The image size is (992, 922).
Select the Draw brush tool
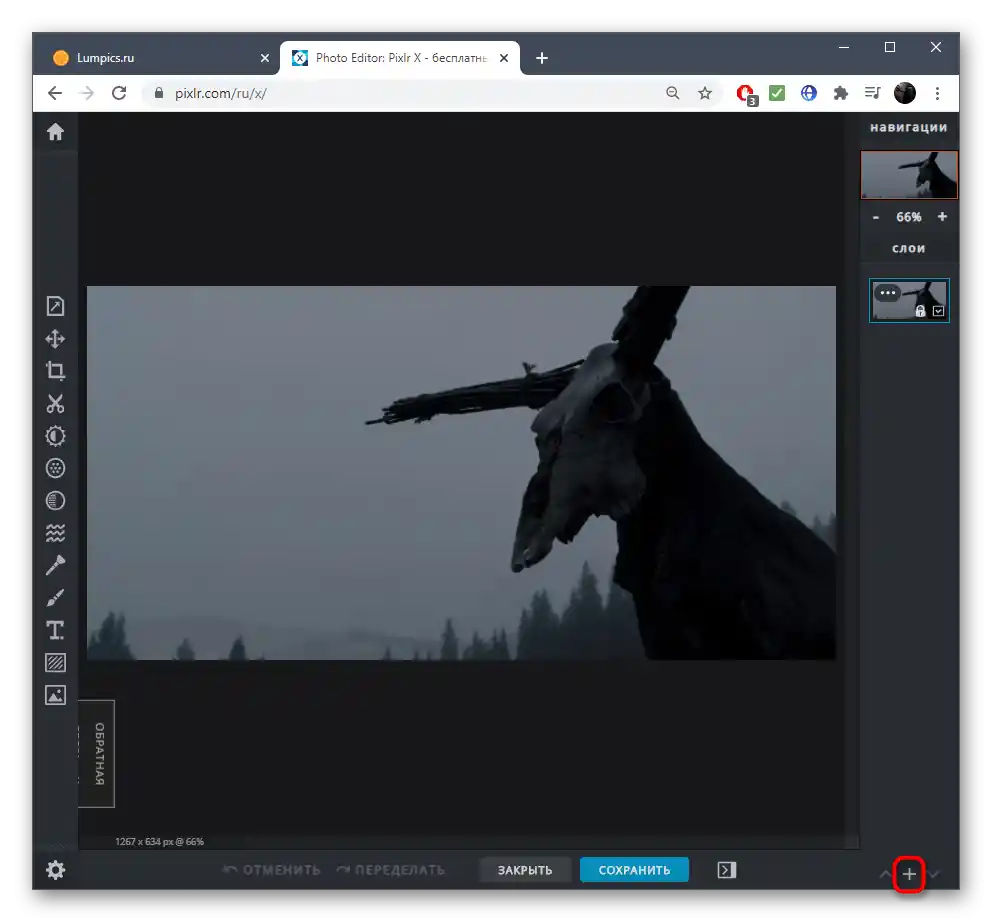(x=55, y=598)
